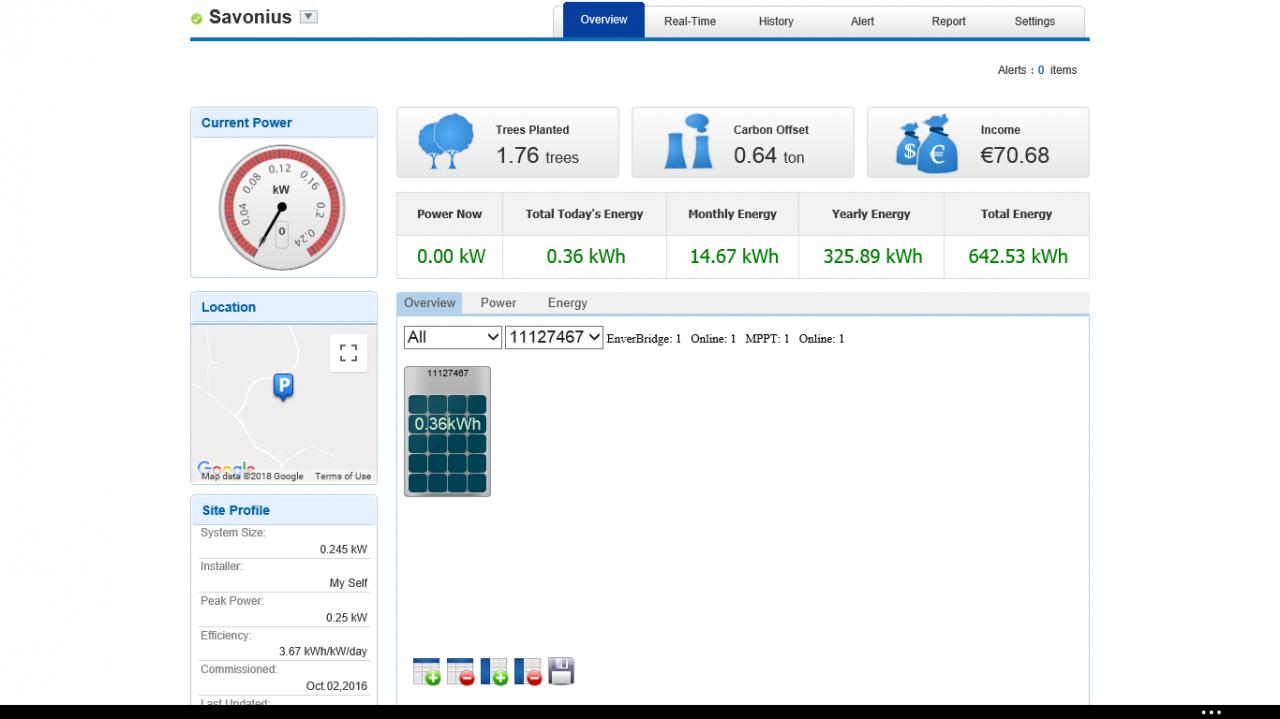Click the add column icon
Image resolution: width=1280 pixels, height=719 pixels.
click(x=494, y=671)
